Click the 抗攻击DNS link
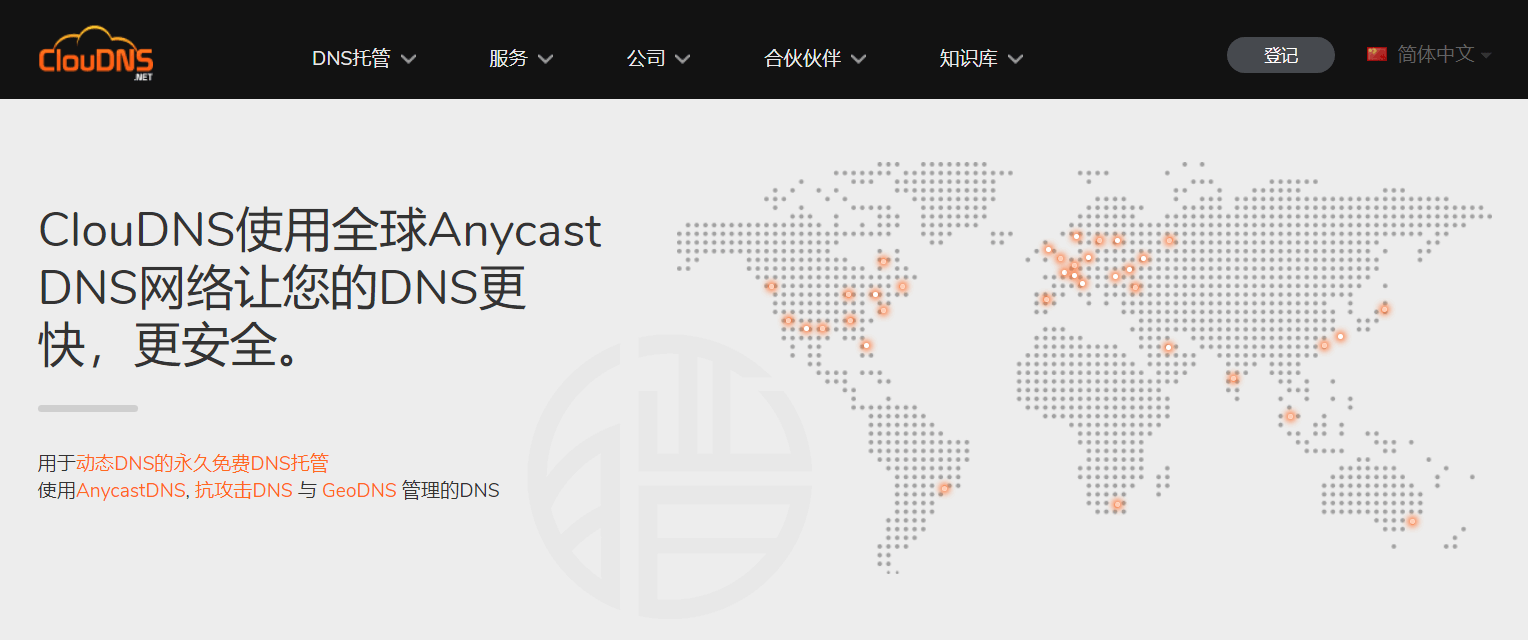 pyautogui.click(x=242, y=490)
